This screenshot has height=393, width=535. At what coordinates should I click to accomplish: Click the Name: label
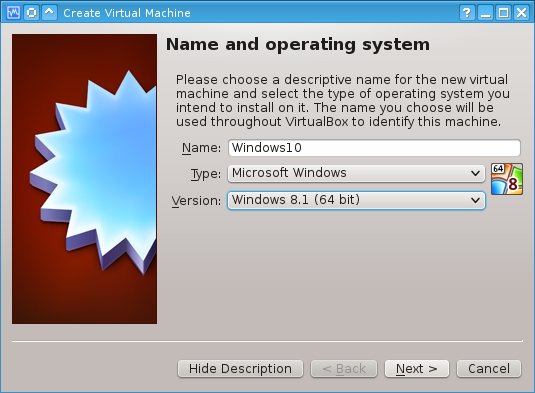pos(201,148)
